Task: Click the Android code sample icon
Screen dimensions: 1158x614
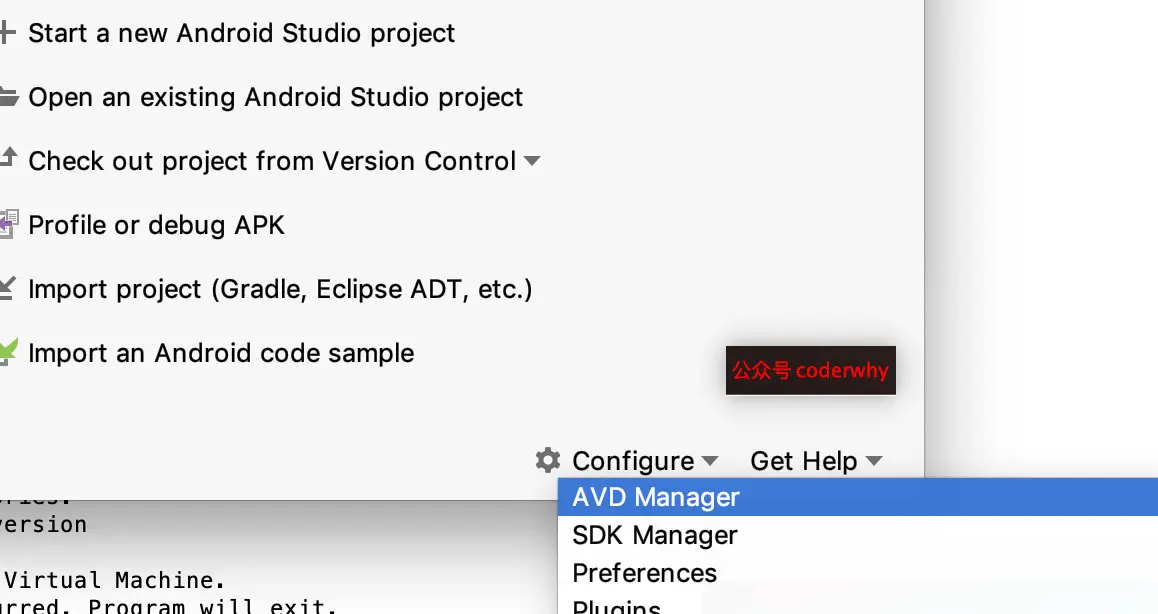Action: [8, 352]
